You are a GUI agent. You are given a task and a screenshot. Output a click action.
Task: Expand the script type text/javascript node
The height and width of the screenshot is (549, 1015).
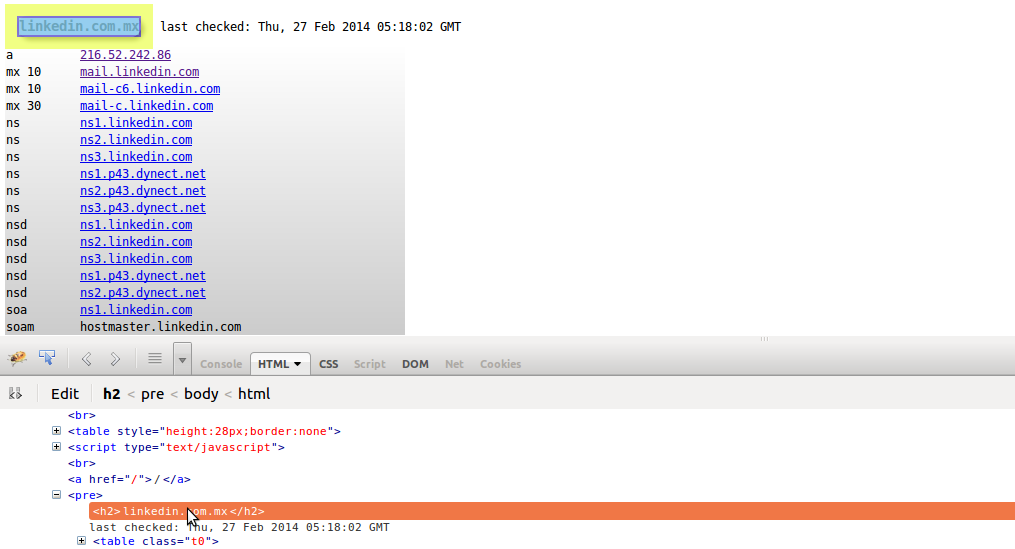(57, 447)
